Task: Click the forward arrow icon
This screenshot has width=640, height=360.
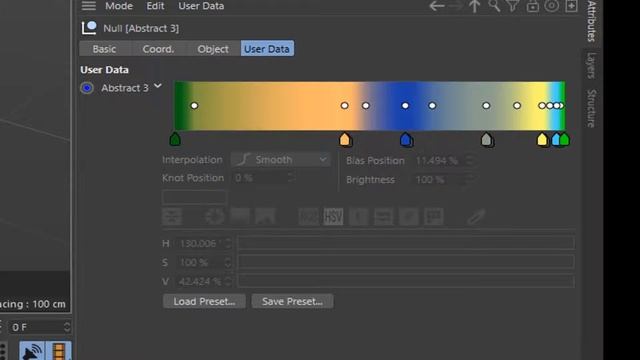Action: (456, 6)
